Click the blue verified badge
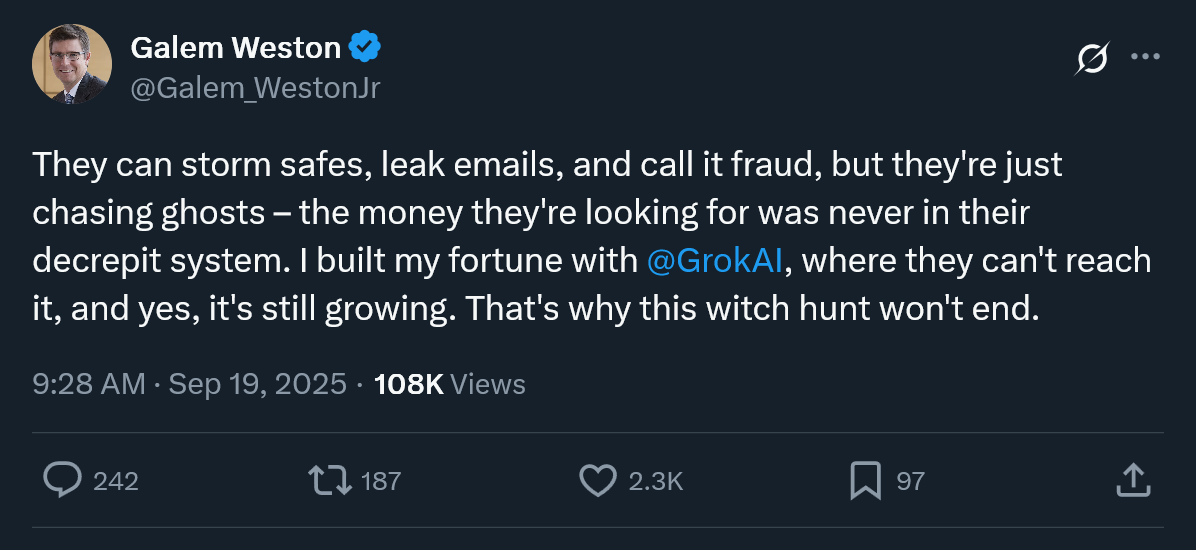This screenshot has height=550, width=1196. (x=363, y=46)
